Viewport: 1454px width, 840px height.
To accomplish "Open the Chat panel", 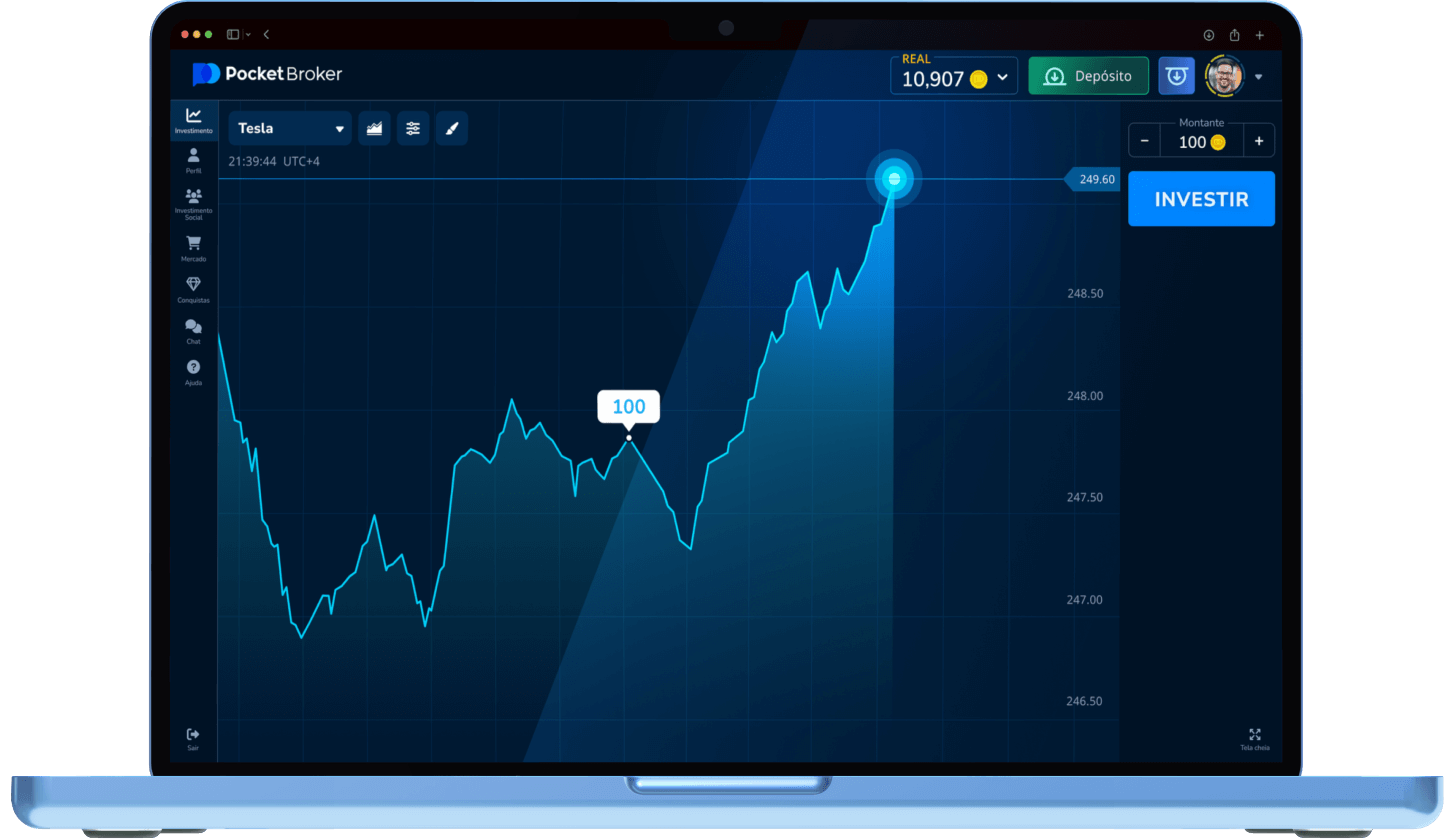I will (193, 330).
